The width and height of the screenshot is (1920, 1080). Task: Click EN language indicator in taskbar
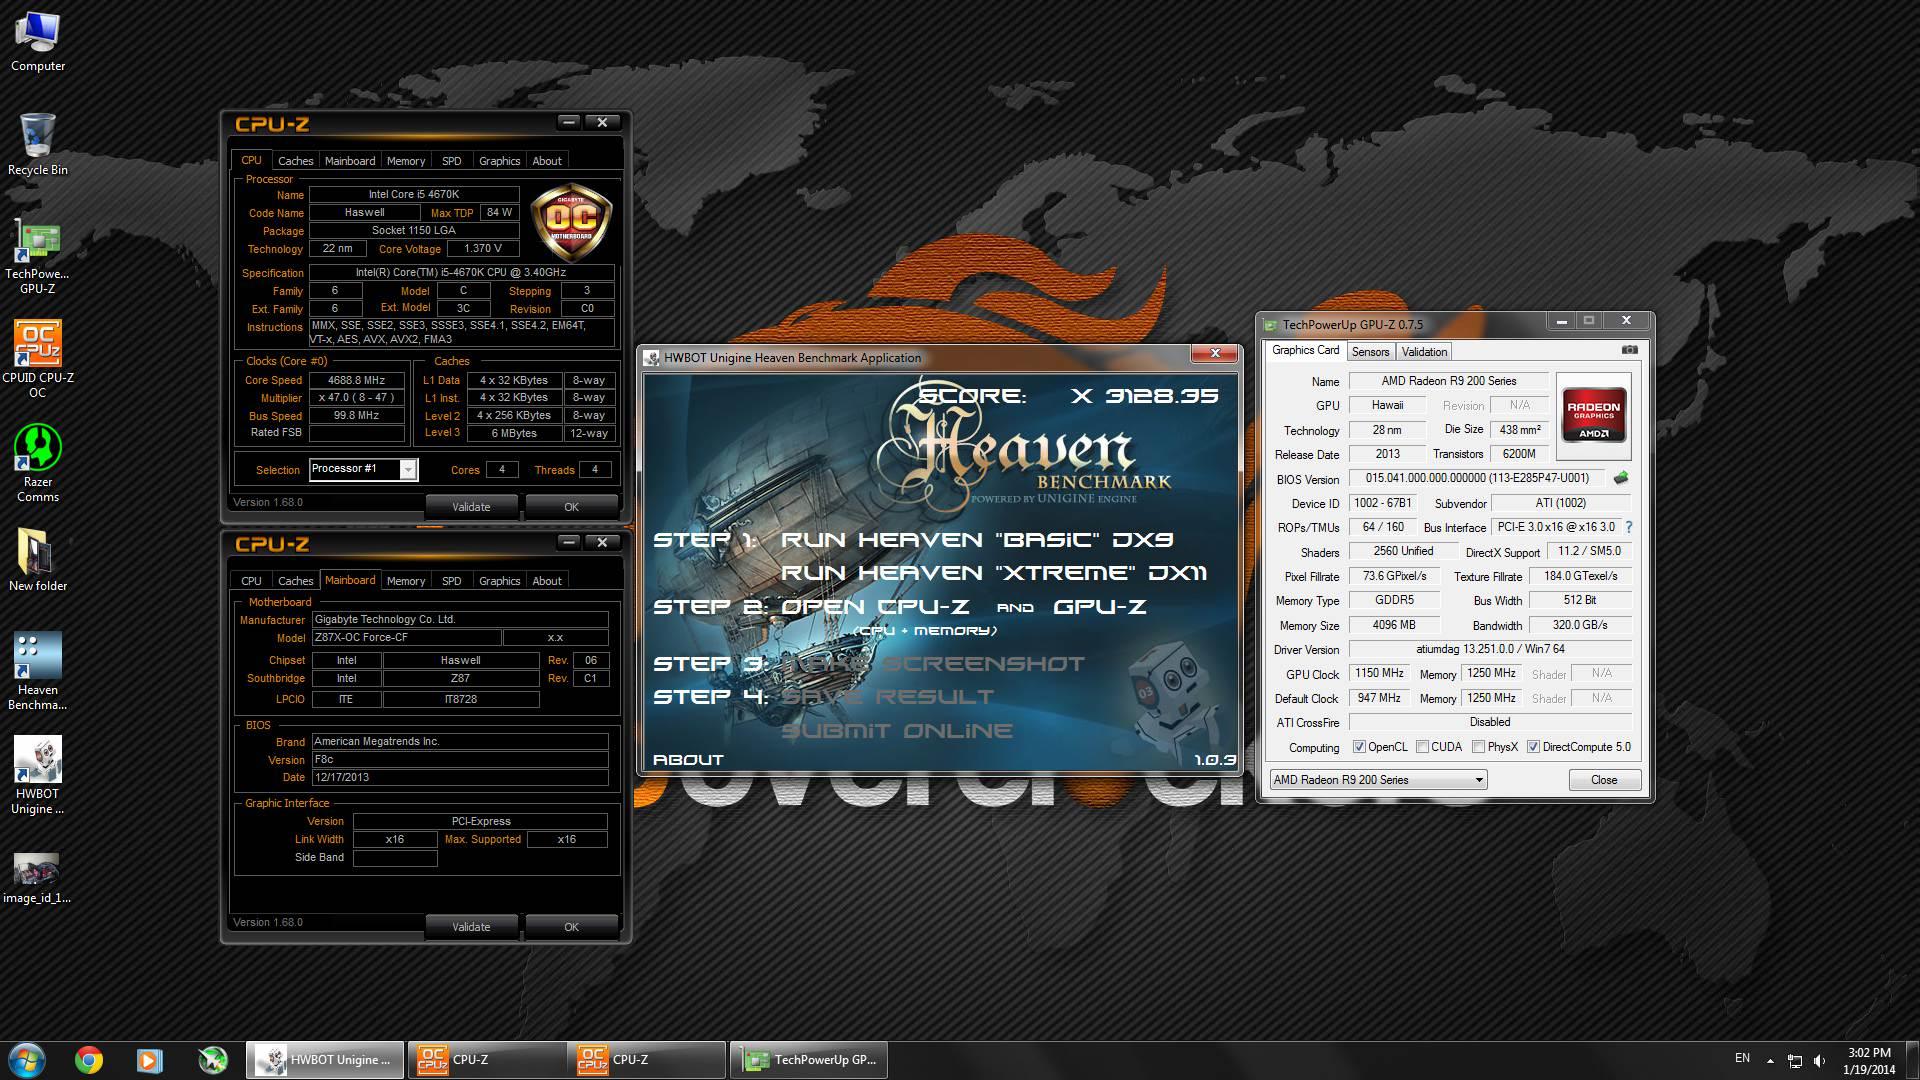click(1742, 1058)
